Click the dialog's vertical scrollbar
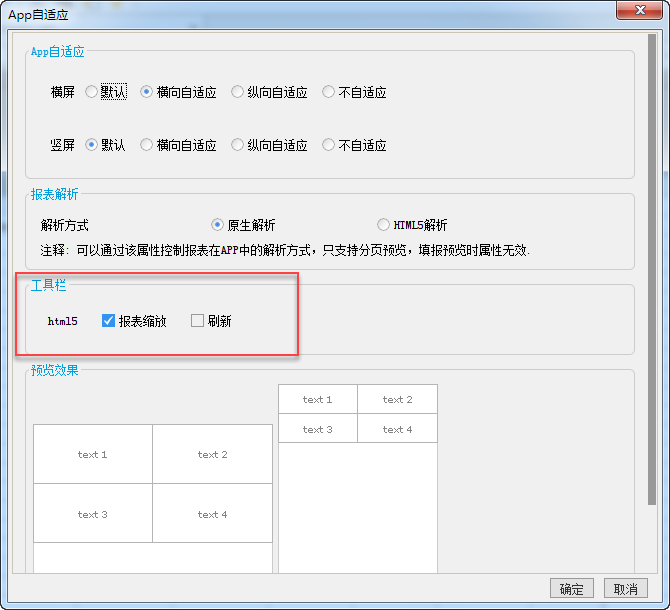This screenshot has height=610, width=670. [x=652, y=269]
